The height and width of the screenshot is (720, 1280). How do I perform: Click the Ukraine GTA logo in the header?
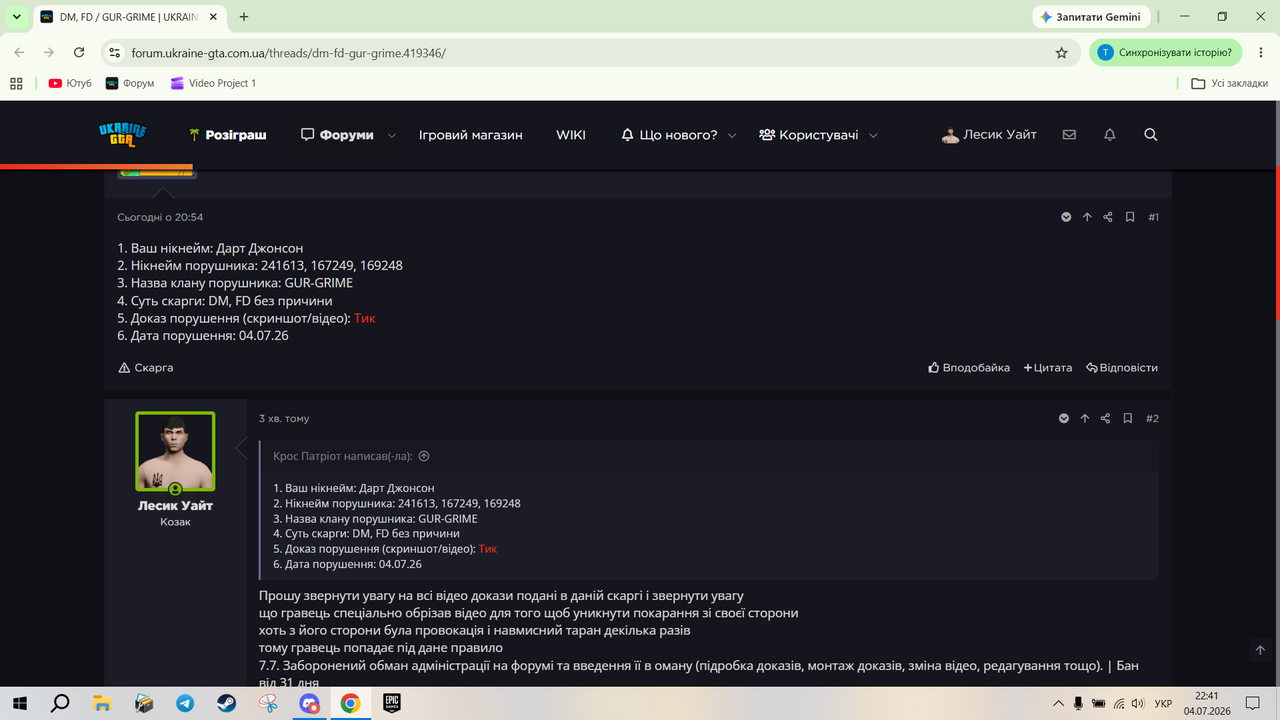point(123,134)
